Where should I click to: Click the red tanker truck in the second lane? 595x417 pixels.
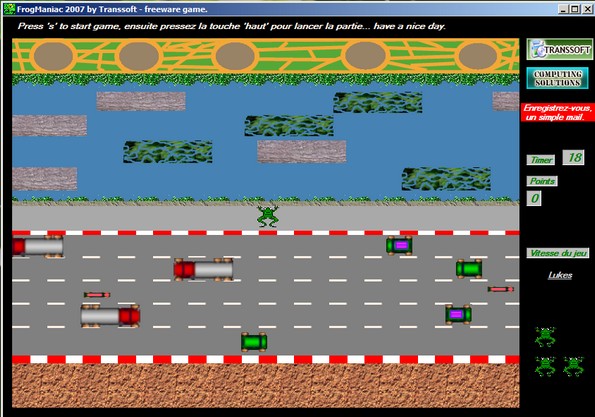tap(203, 270)
